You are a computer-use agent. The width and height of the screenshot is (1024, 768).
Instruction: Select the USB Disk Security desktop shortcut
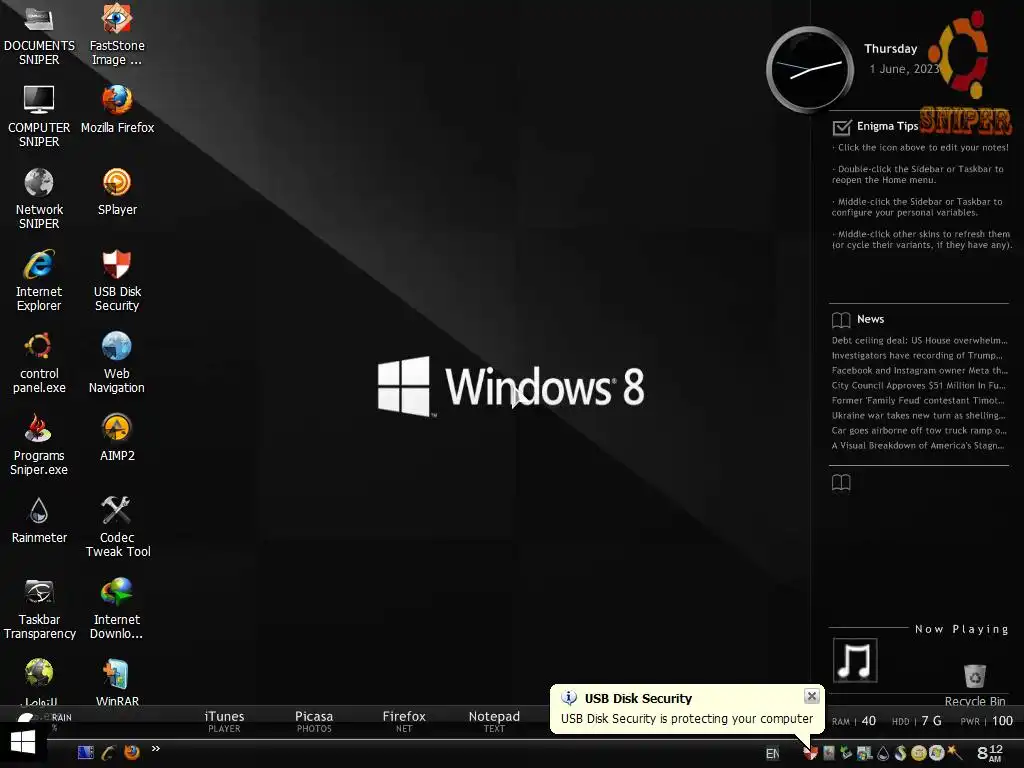click(117, 281)
